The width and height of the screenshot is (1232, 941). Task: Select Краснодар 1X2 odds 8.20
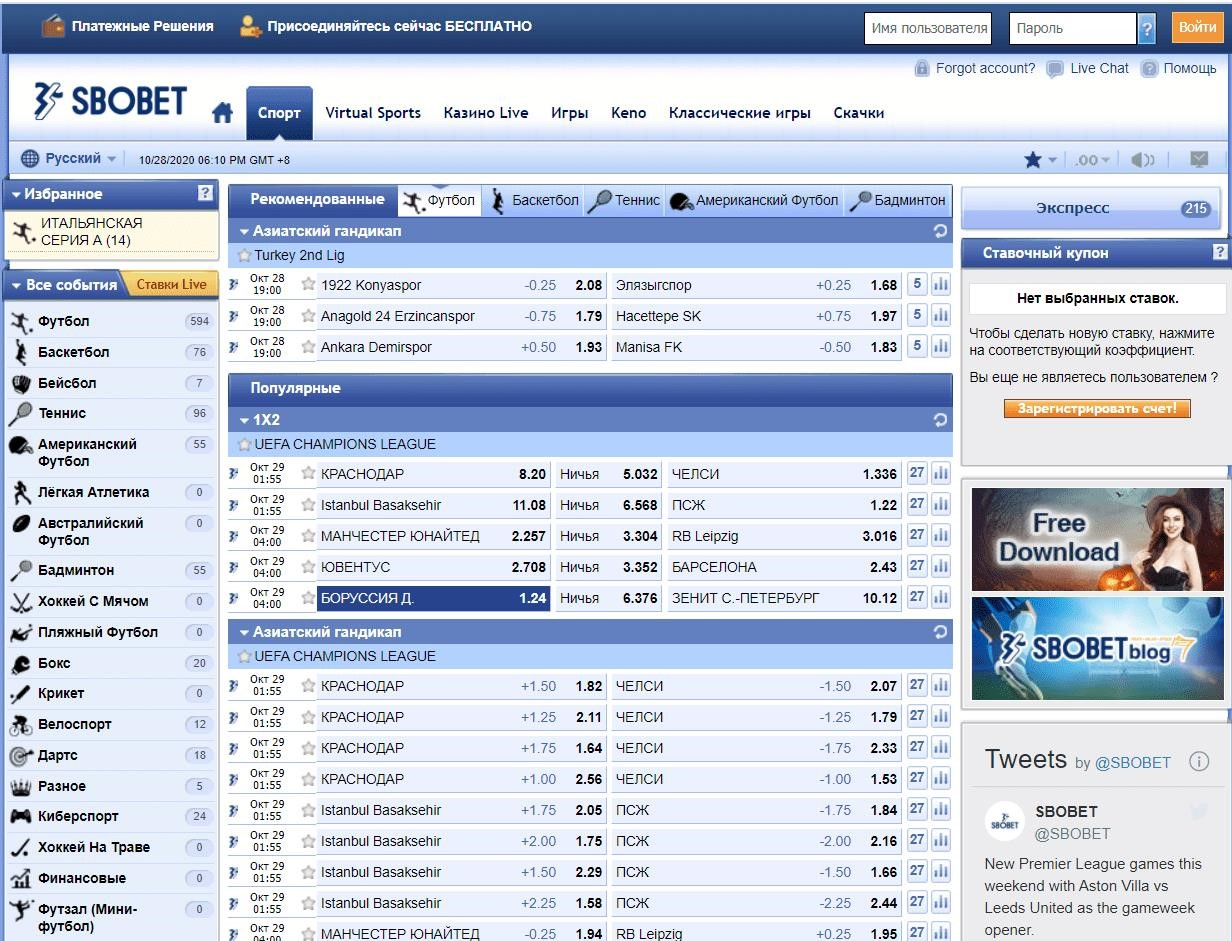click(434, 474)
